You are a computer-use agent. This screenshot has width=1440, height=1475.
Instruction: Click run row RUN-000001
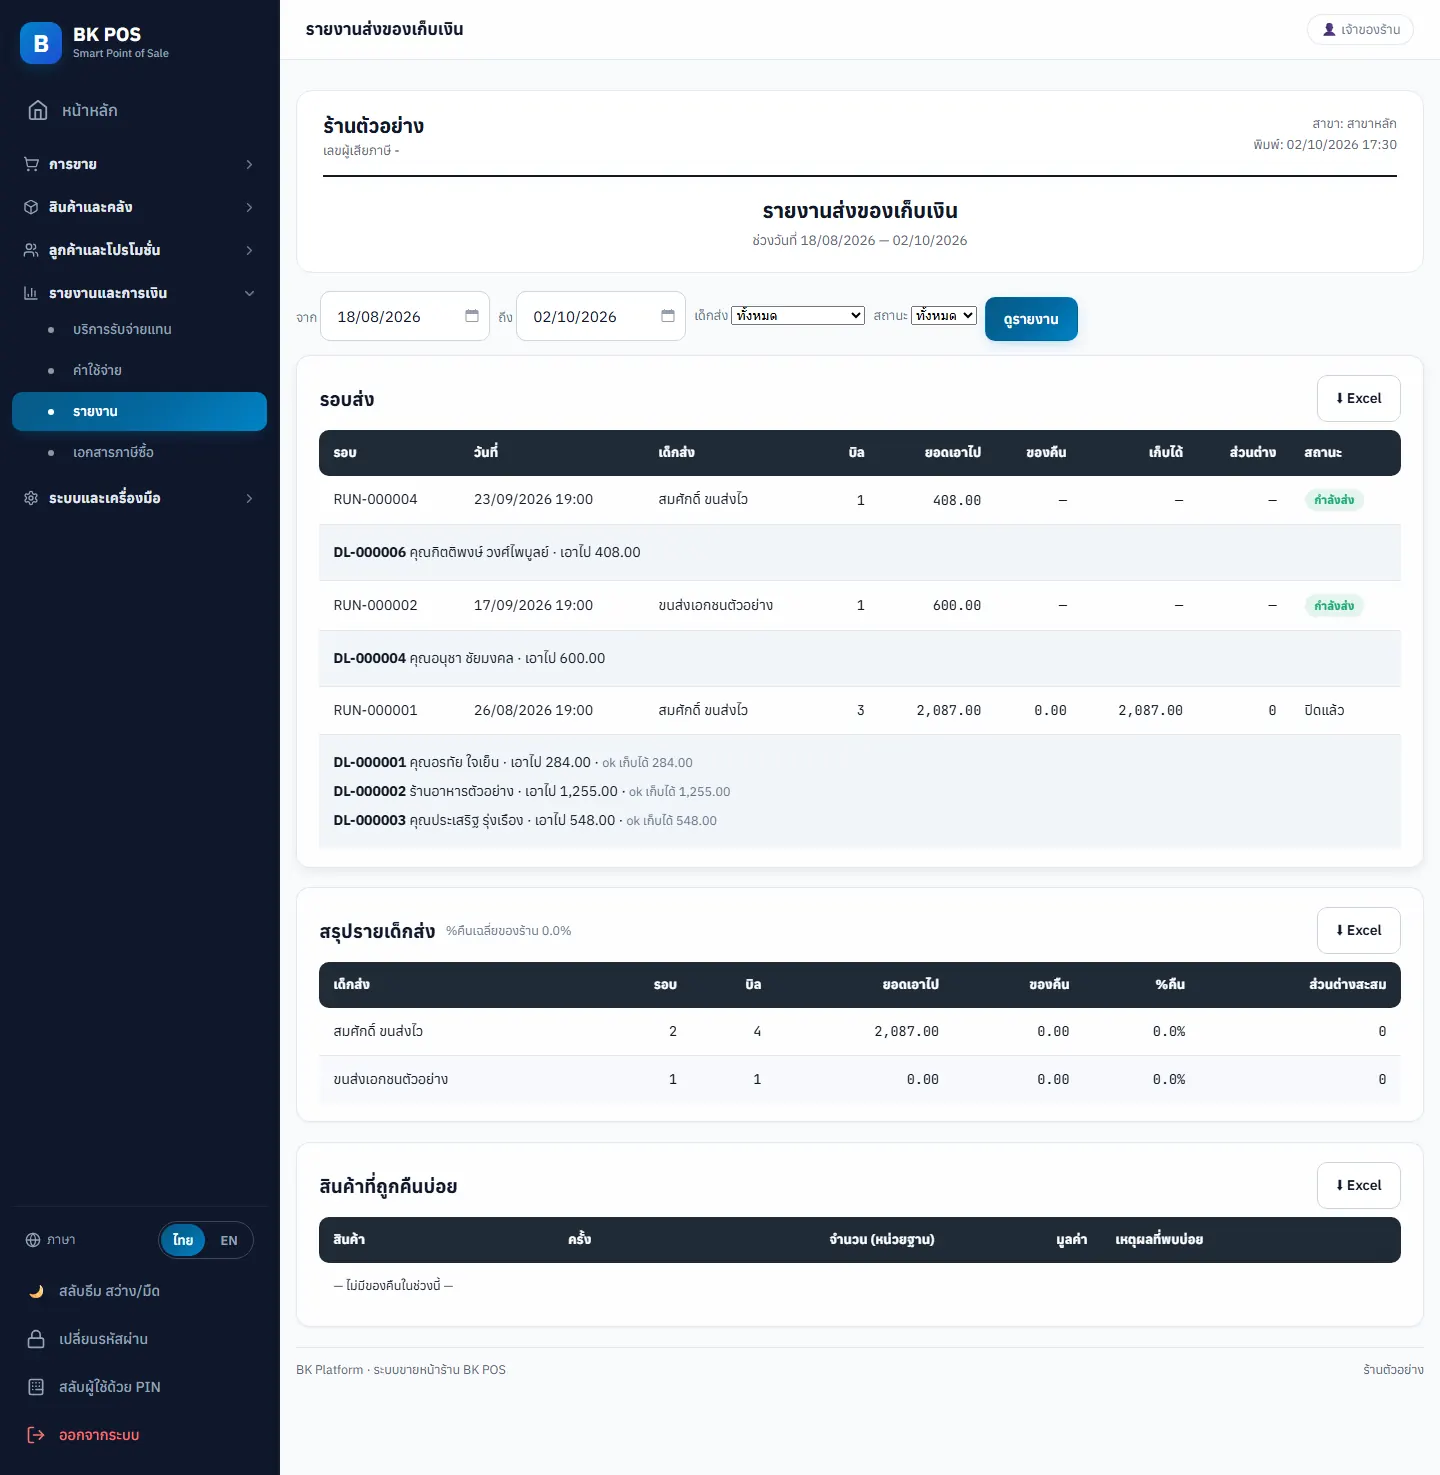click(x=860, y=710)
